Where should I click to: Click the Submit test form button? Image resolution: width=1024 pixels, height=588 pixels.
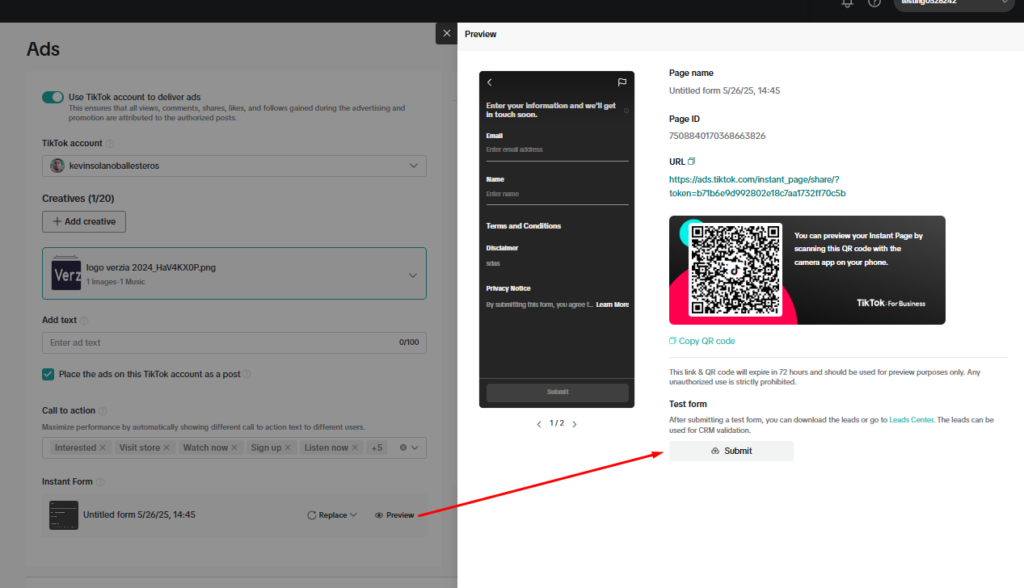pyautogui.click(x=731, y=451)
